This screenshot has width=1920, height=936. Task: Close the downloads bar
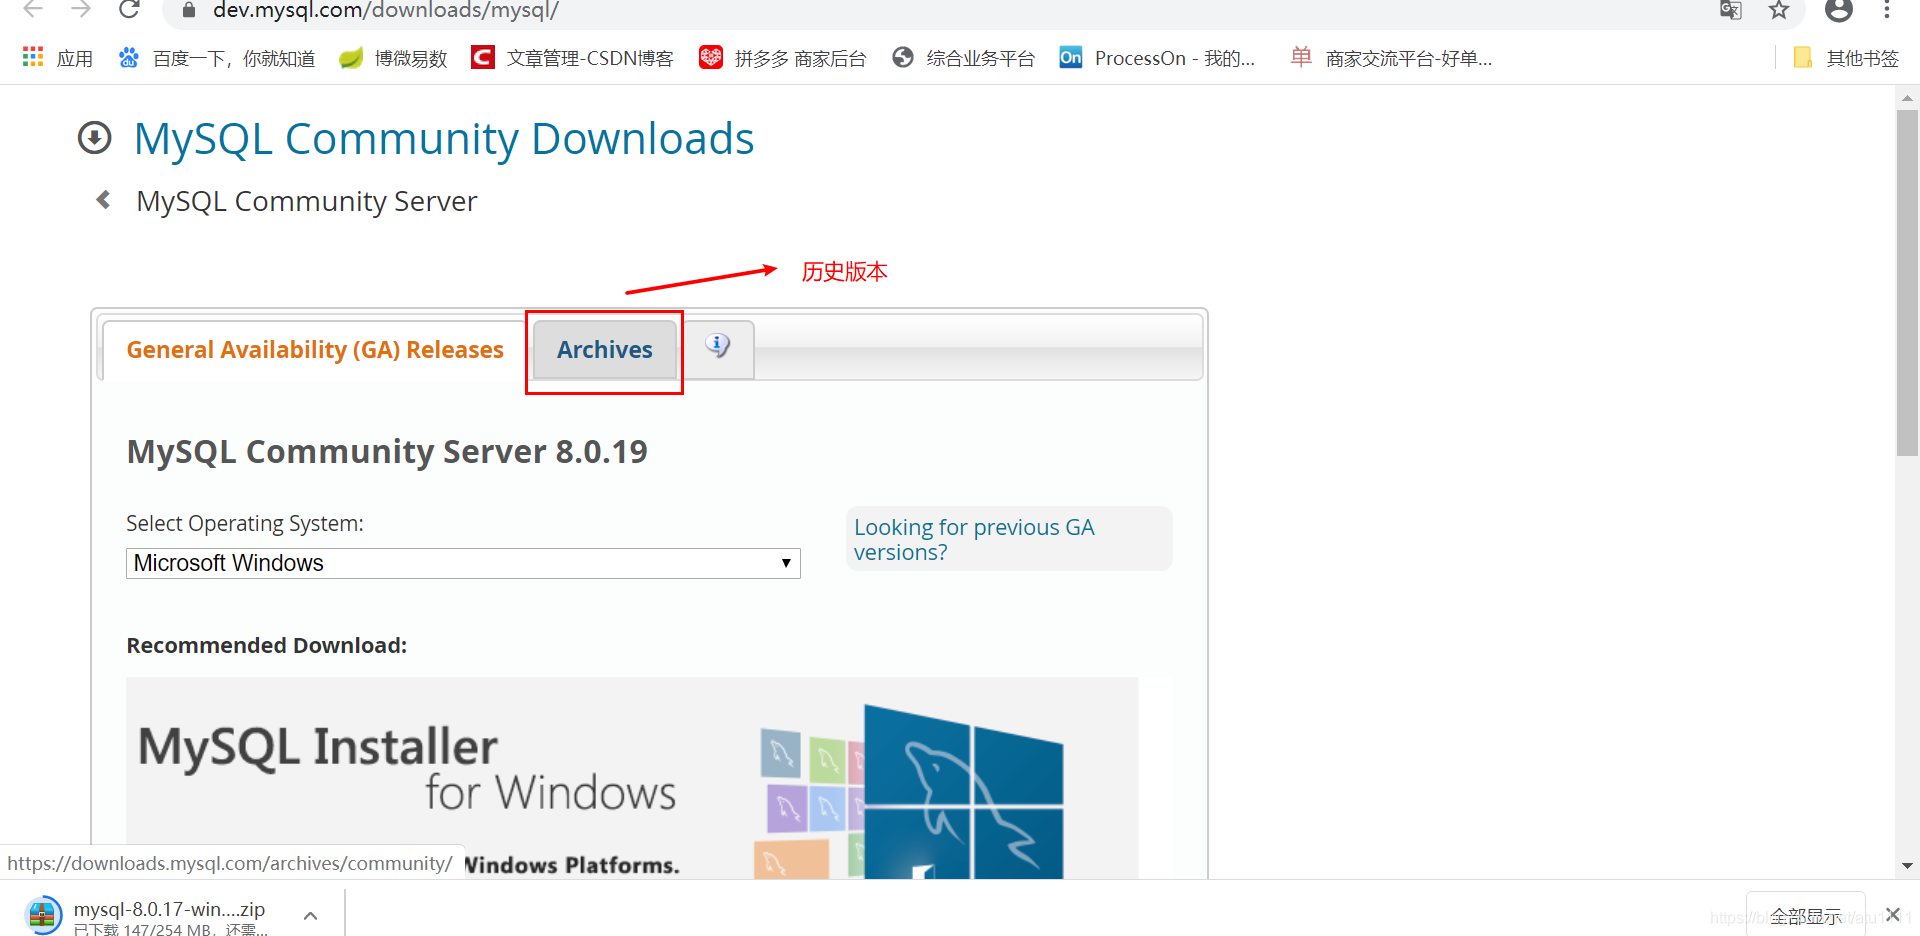tap(1893, 914)
